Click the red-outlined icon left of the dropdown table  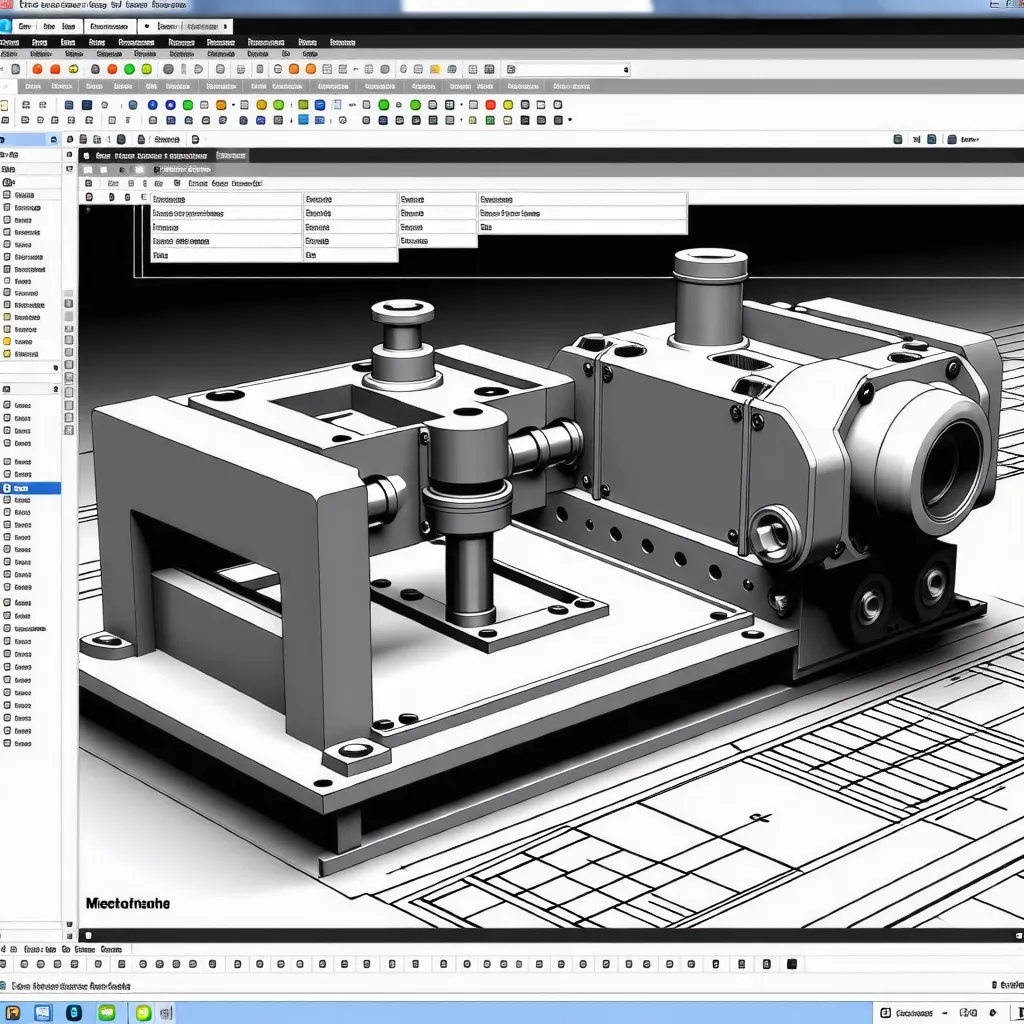point(89,197)
